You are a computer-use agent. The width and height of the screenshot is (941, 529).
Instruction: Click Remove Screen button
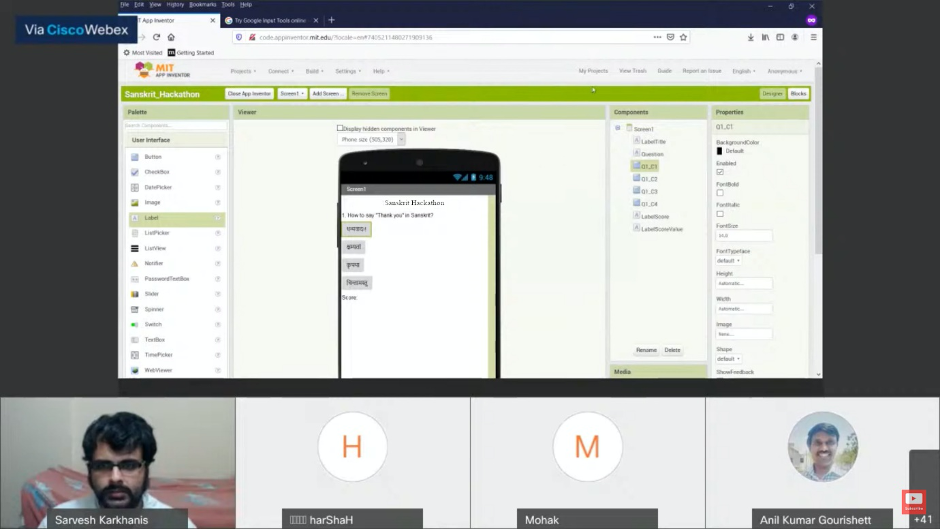pyautogui.click(x=369, y=94)
